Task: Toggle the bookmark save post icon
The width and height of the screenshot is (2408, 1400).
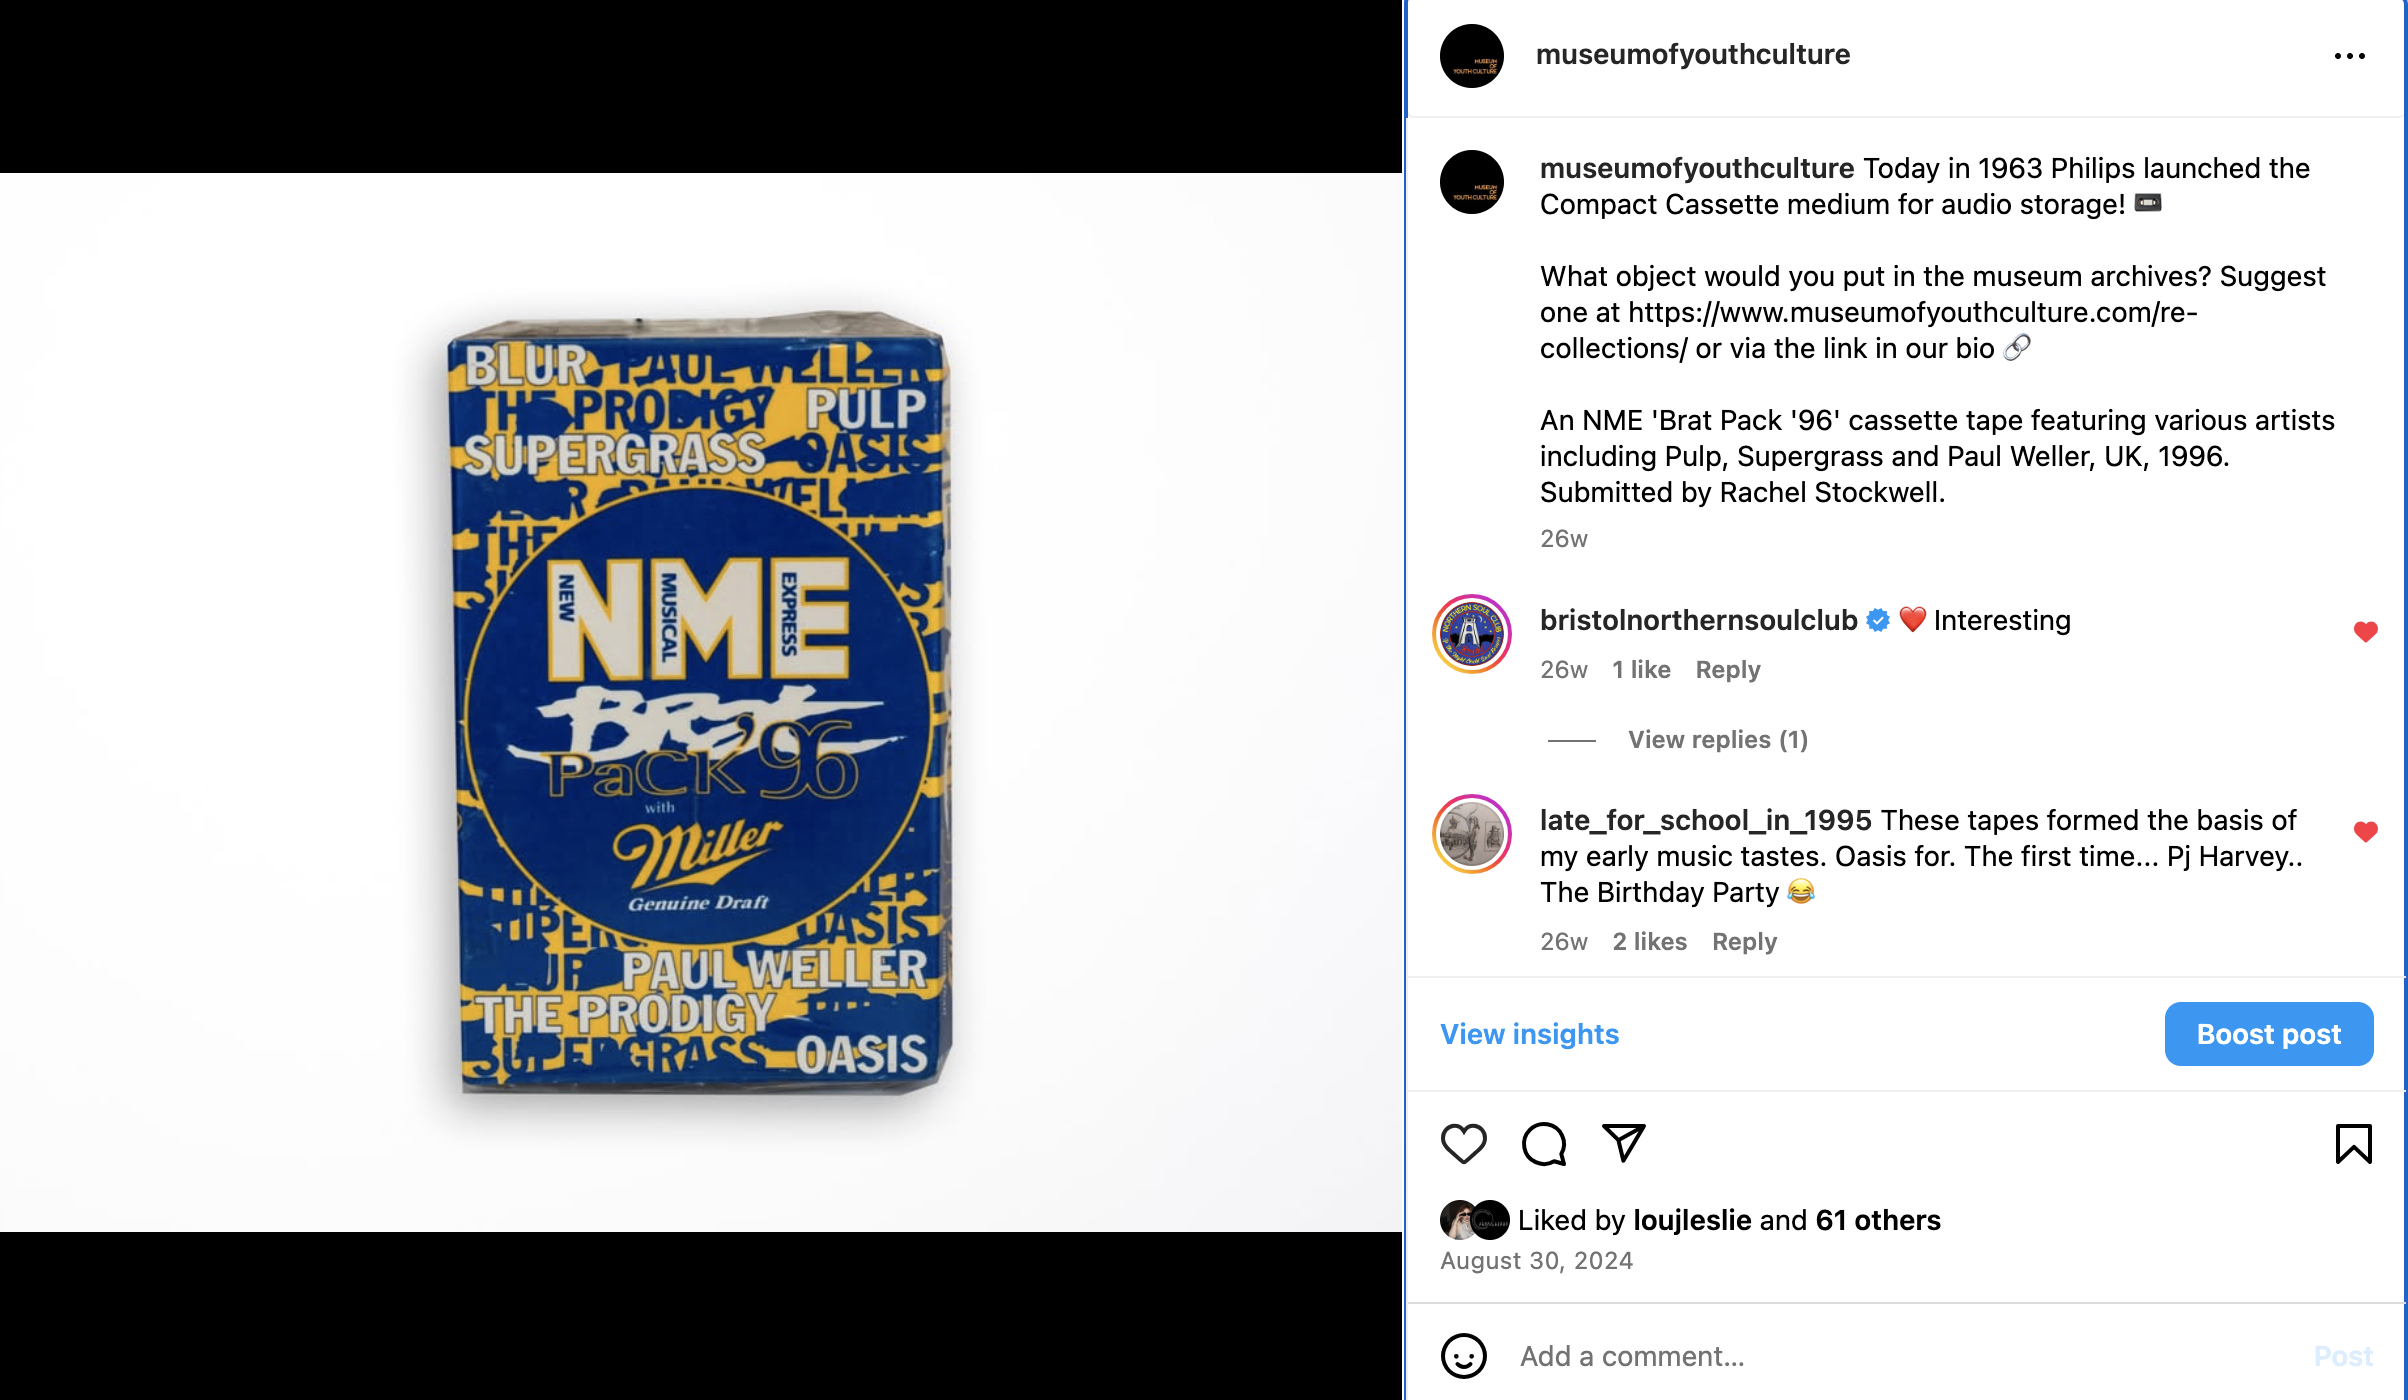Action: tap(2353, 1144)
